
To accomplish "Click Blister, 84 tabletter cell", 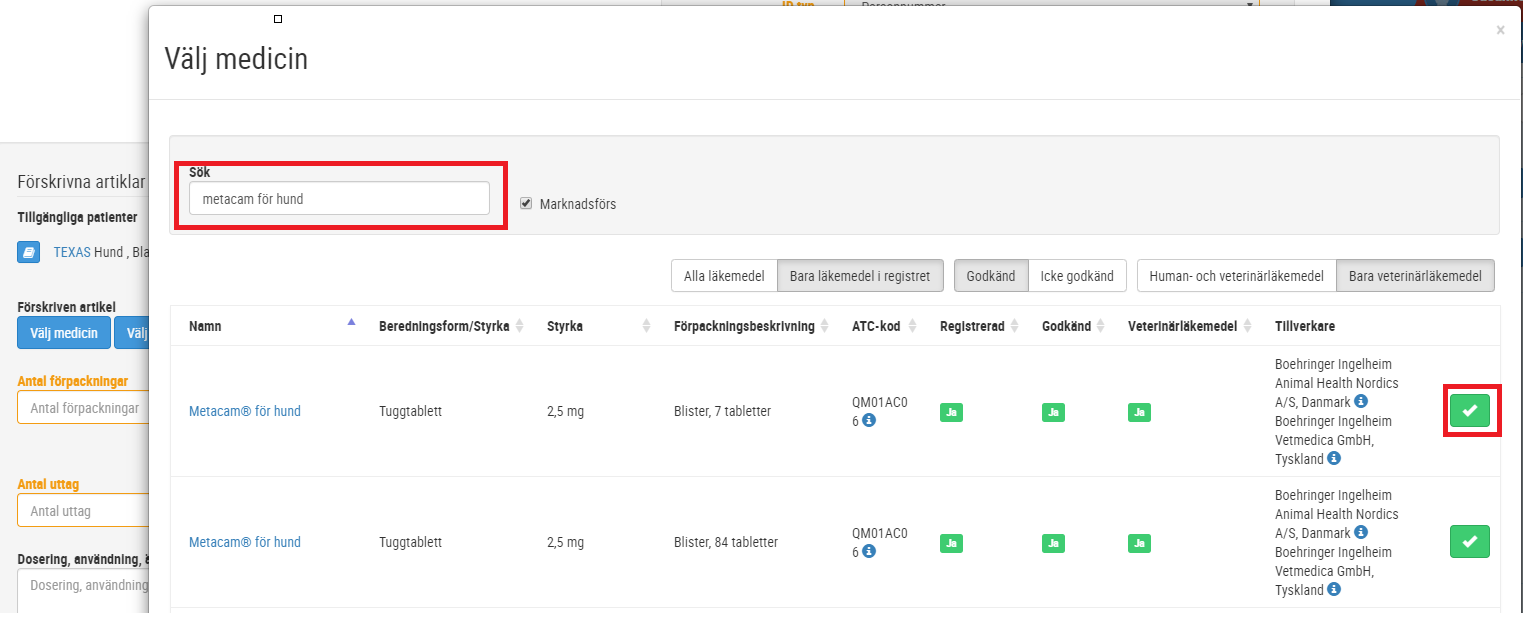I will click(726, 542).
